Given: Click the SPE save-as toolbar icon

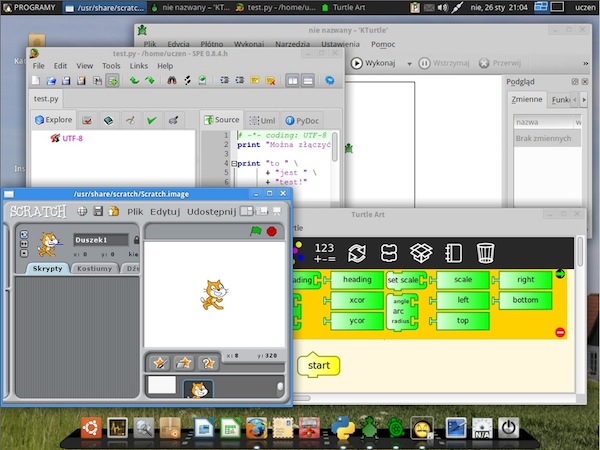Looking at the screenshot, I should tap(81, 80).
